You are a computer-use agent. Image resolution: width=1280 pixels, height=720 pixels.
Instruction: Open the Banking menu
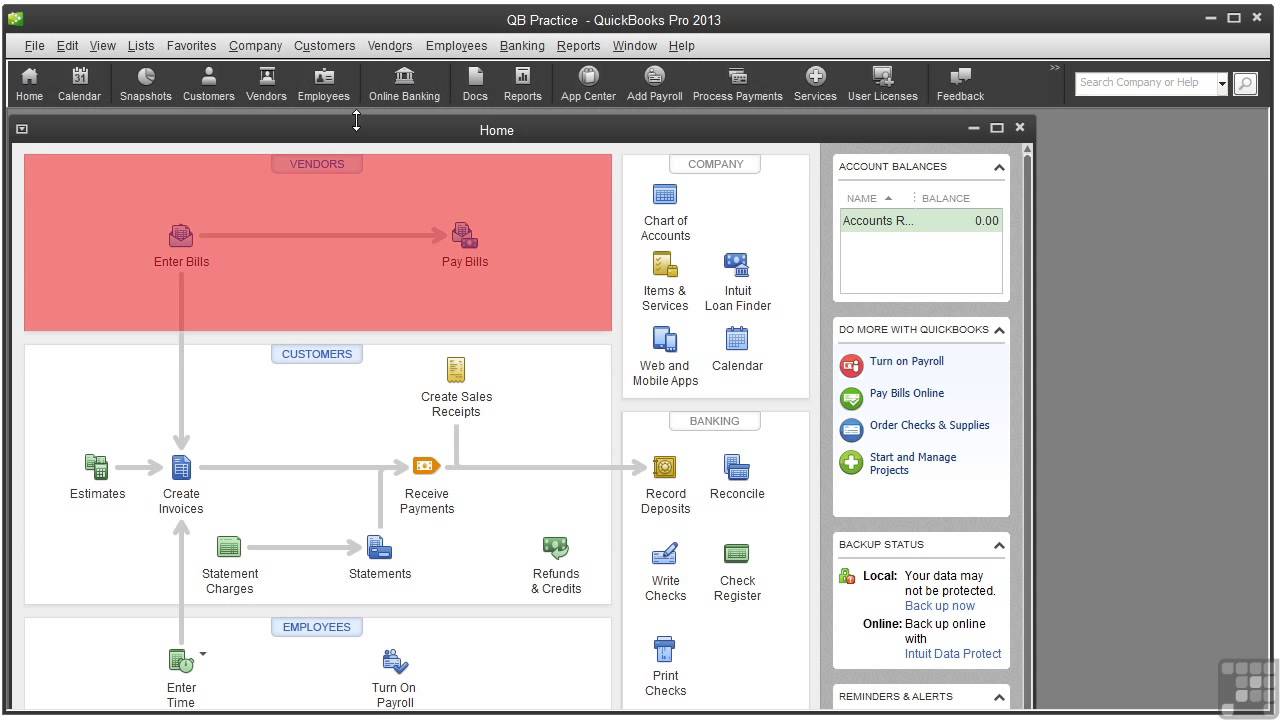522,46
